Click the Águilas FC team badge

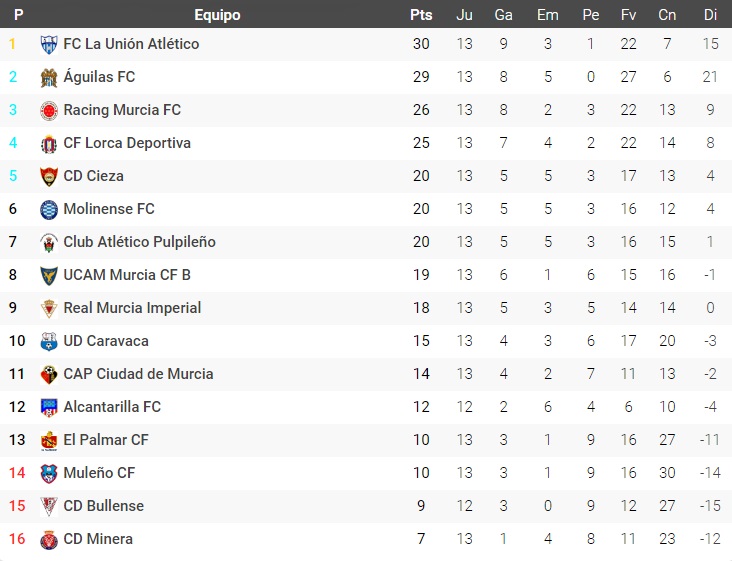point(49,77)
